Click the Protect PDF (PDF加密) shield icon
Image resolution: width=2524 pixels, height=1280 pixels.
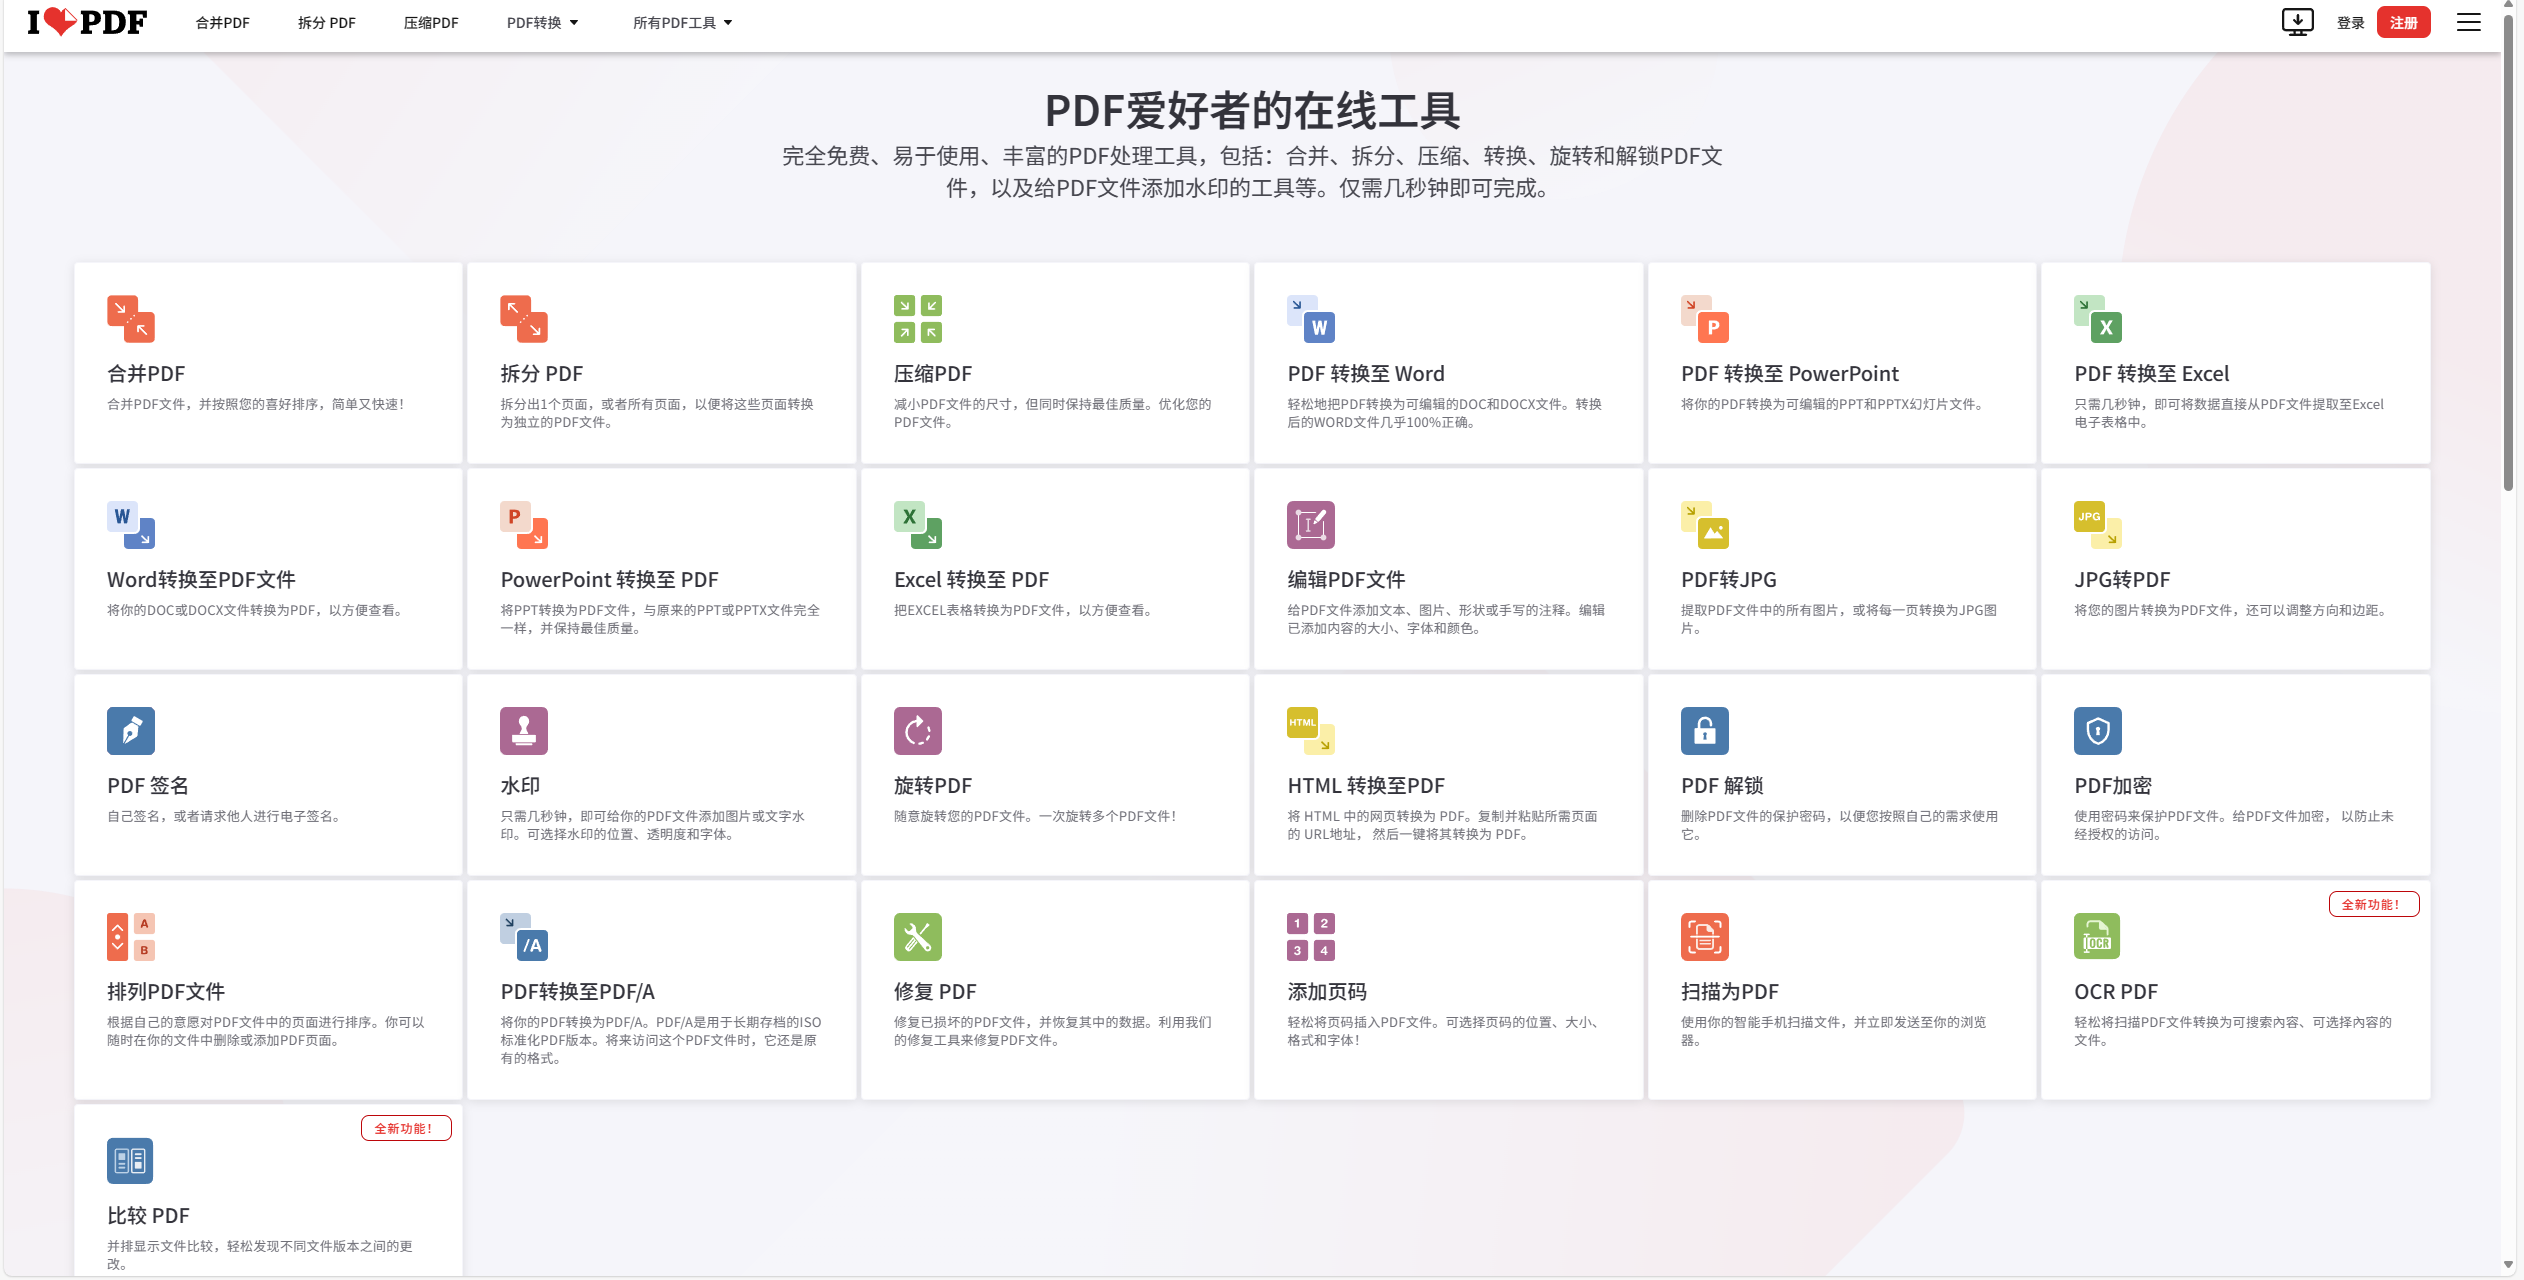[x=2097, y=731]
